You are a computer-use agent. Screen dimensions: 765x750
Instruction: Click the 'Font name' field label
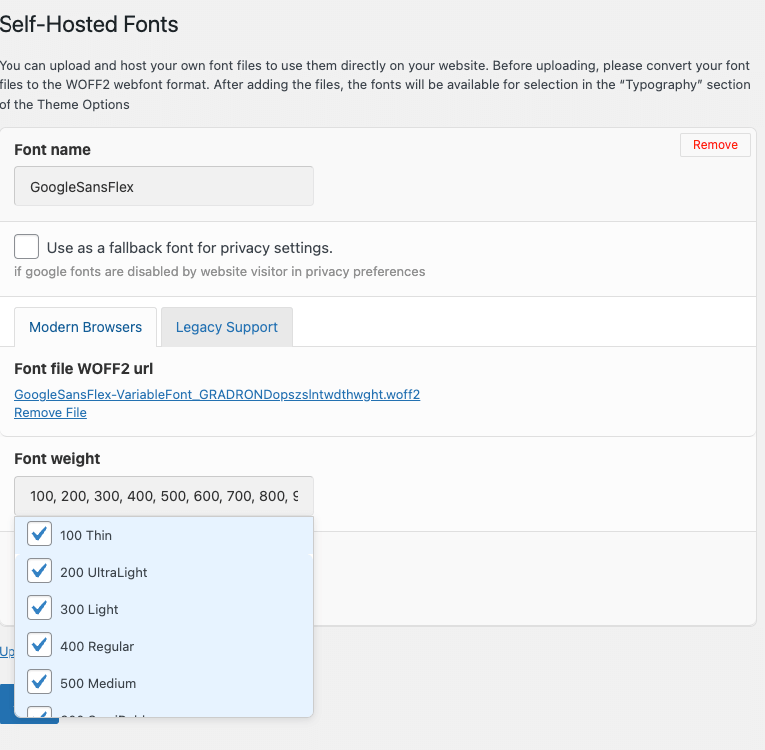[x=52, y=150]
